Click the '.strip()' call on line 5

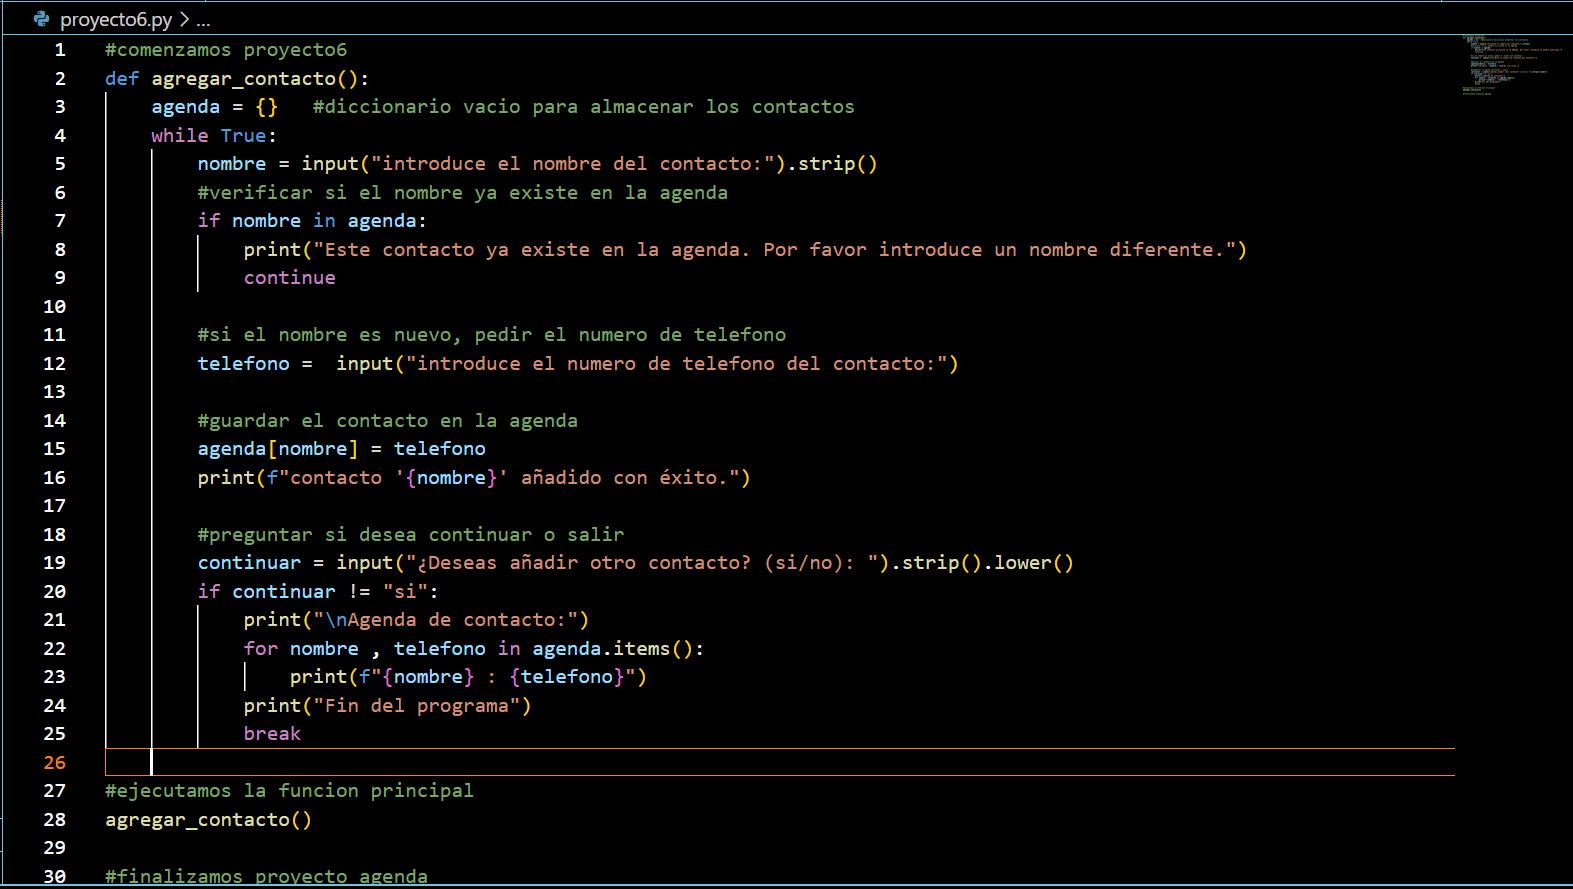[x=832, y=164]
